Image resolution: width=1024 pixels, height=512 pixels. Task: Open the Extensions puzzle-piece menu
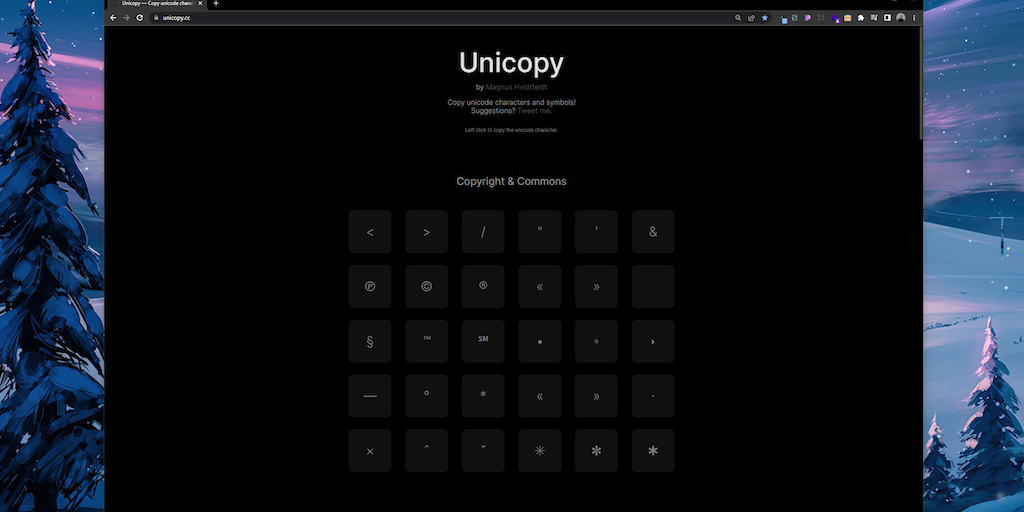click(x=861, y=18)
